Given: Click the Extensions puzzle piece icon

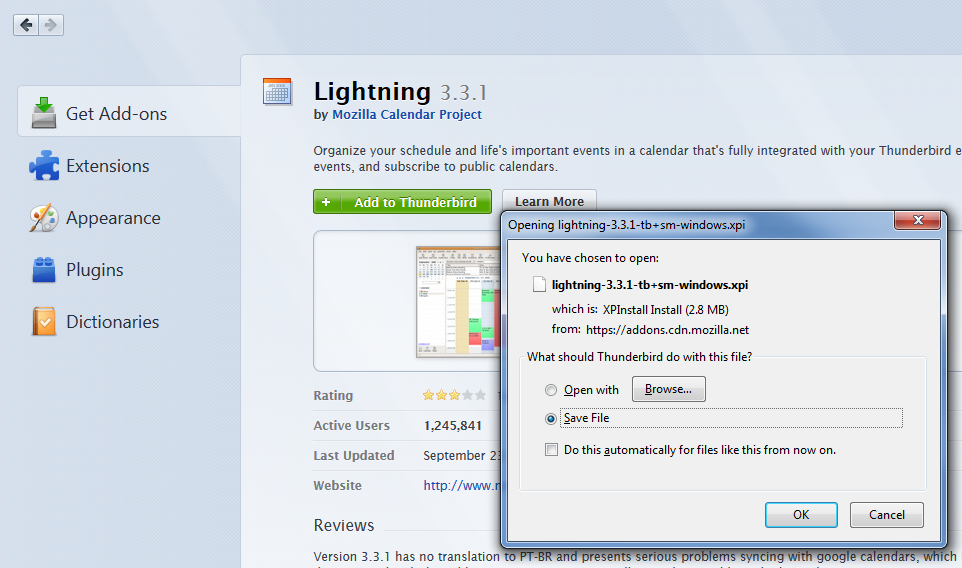Looking at the screenshot, I should [44, 165].
